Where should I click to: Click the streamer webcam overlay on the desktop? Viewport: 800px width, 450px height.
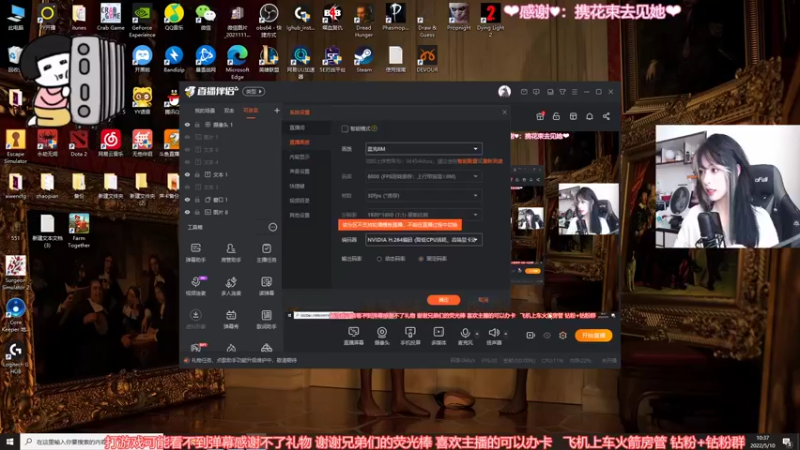pyautogui.click(x=728, y=187)
